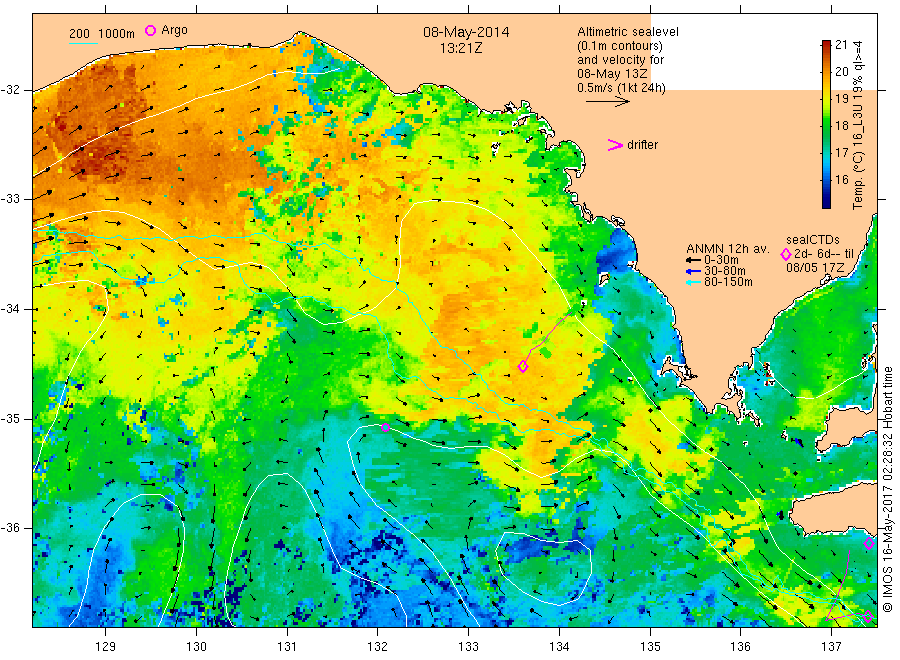Click the Argo float marker near 132E 35S
The height and width of the screenshot is (660, 900).
386,428
